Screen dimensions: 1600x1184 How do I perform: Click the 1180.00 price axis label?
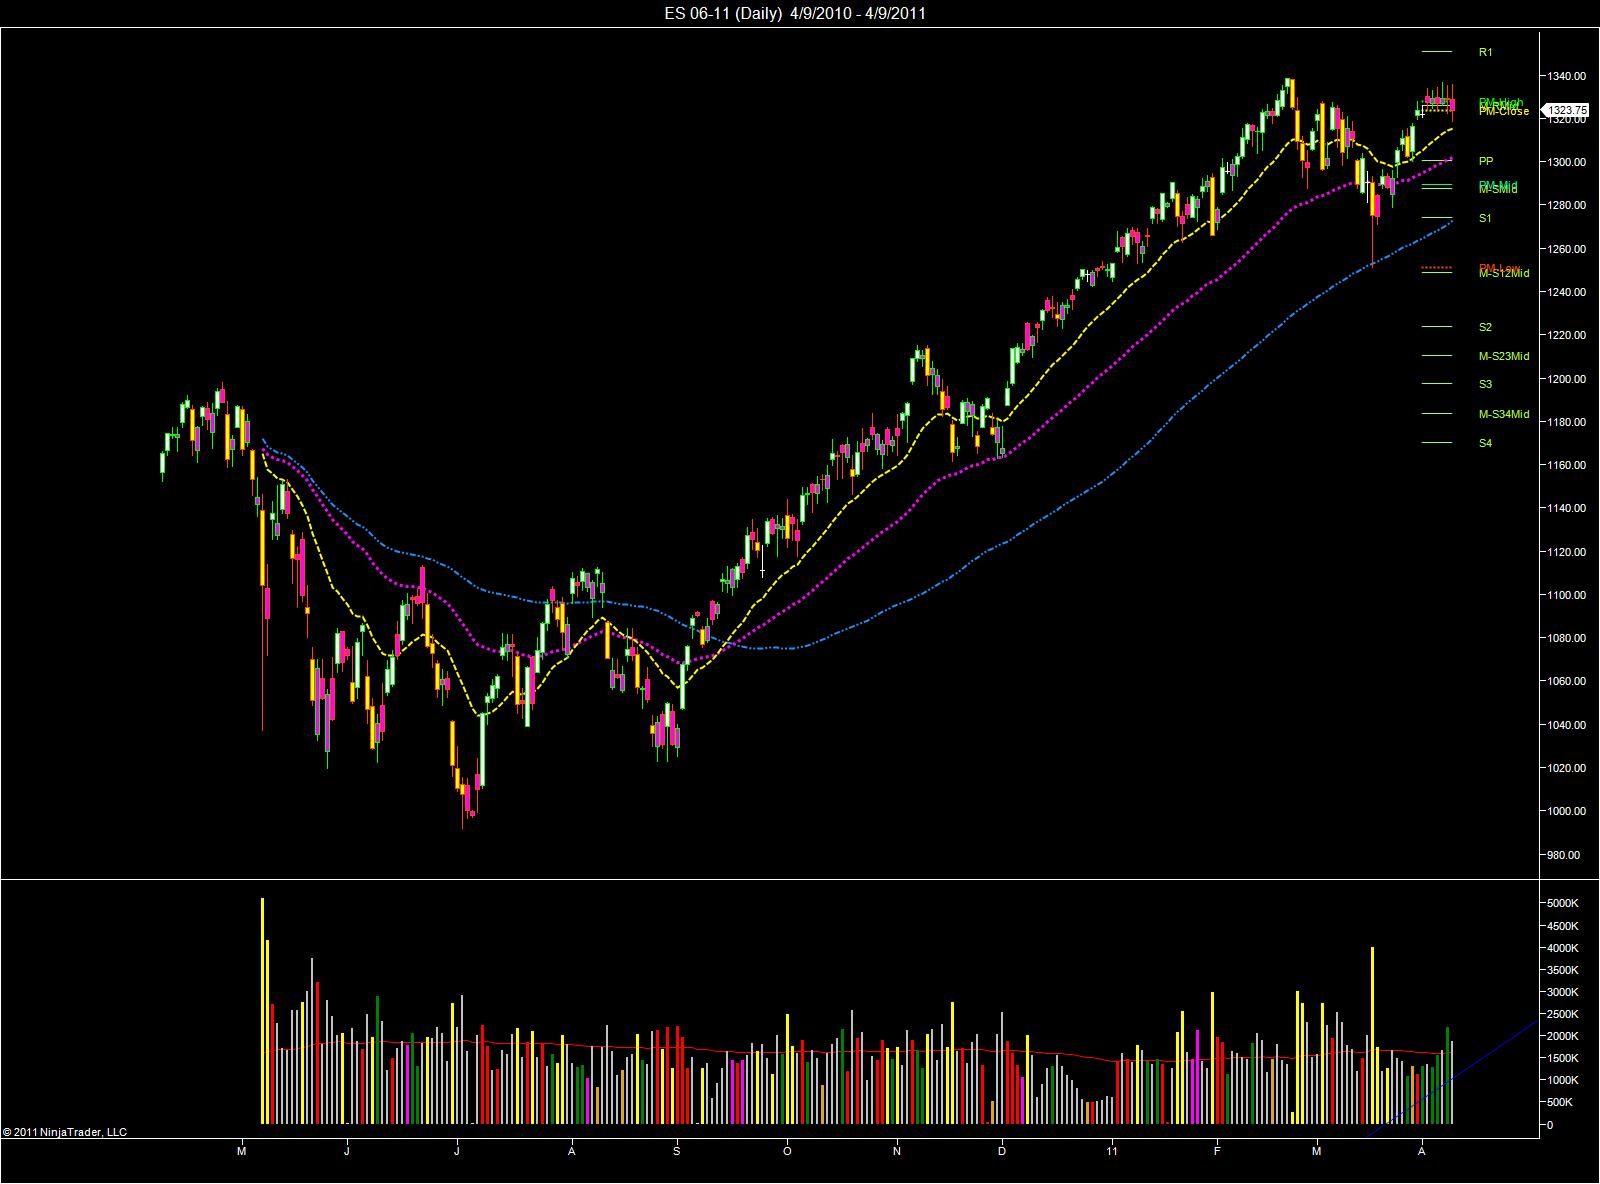[1566, 422]
